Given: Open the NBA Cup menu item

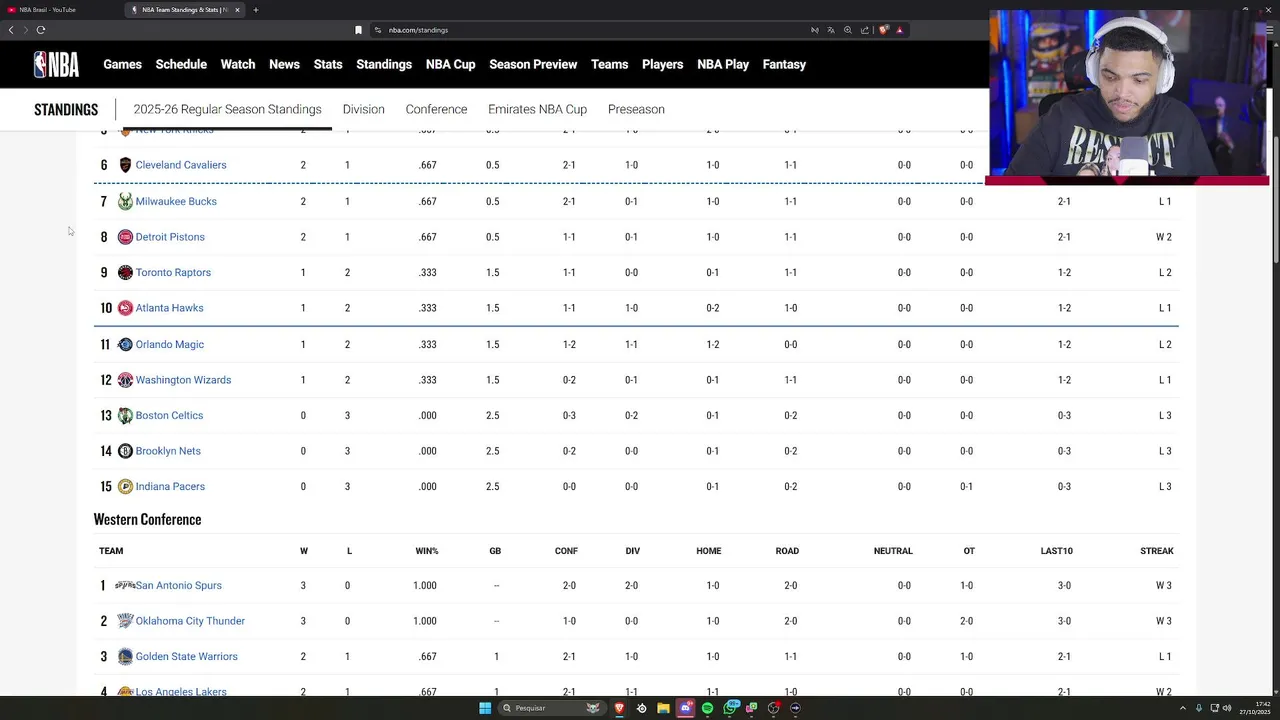Looking at the screenshot, I should tap(450, 64).
